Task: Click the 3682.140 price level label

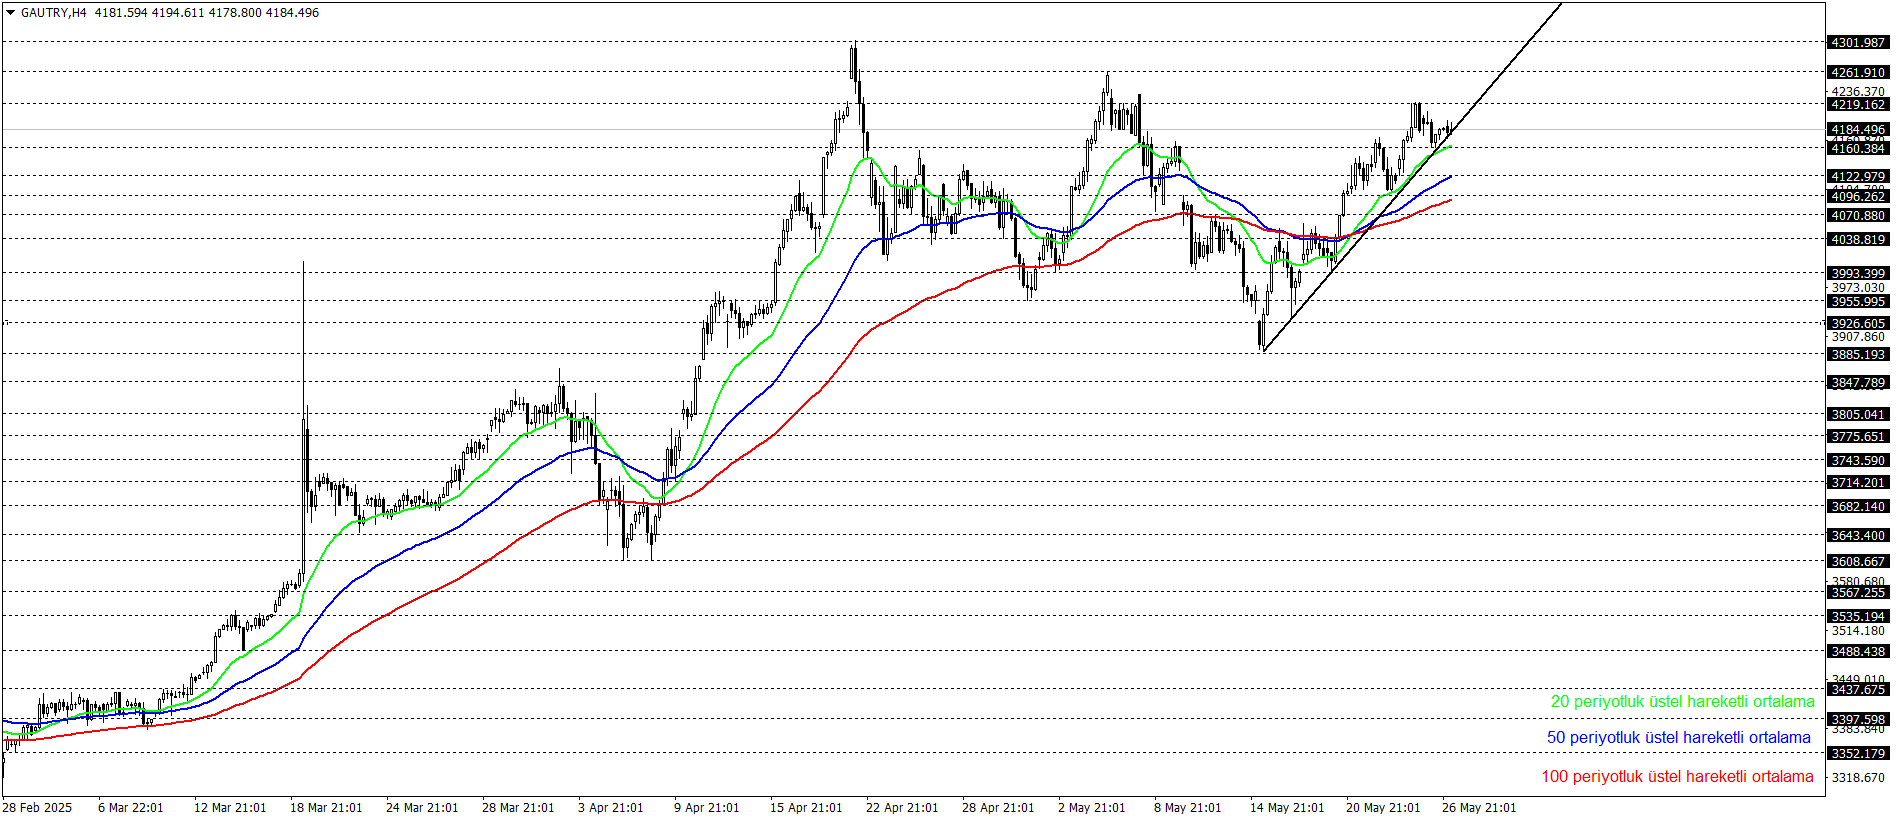Action: coord(1858,507)
